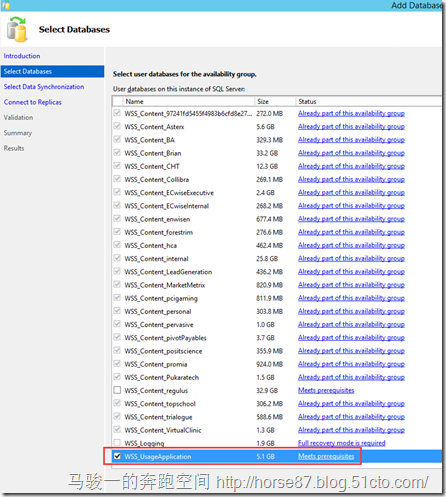Image resolution: width=446 pixels, height=497 pixels.
Task: Select the WSS_Content_forestrim row name
Action: 159,232
